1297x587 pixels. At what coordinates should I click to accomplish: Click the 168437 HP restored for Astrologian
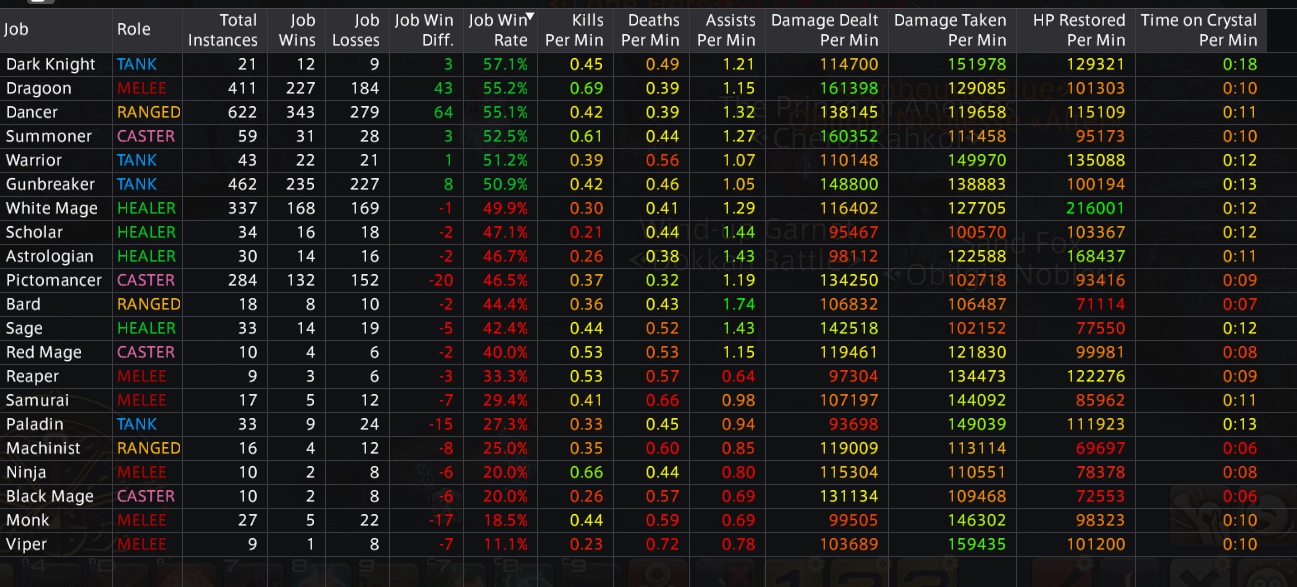click(1095, 256)
